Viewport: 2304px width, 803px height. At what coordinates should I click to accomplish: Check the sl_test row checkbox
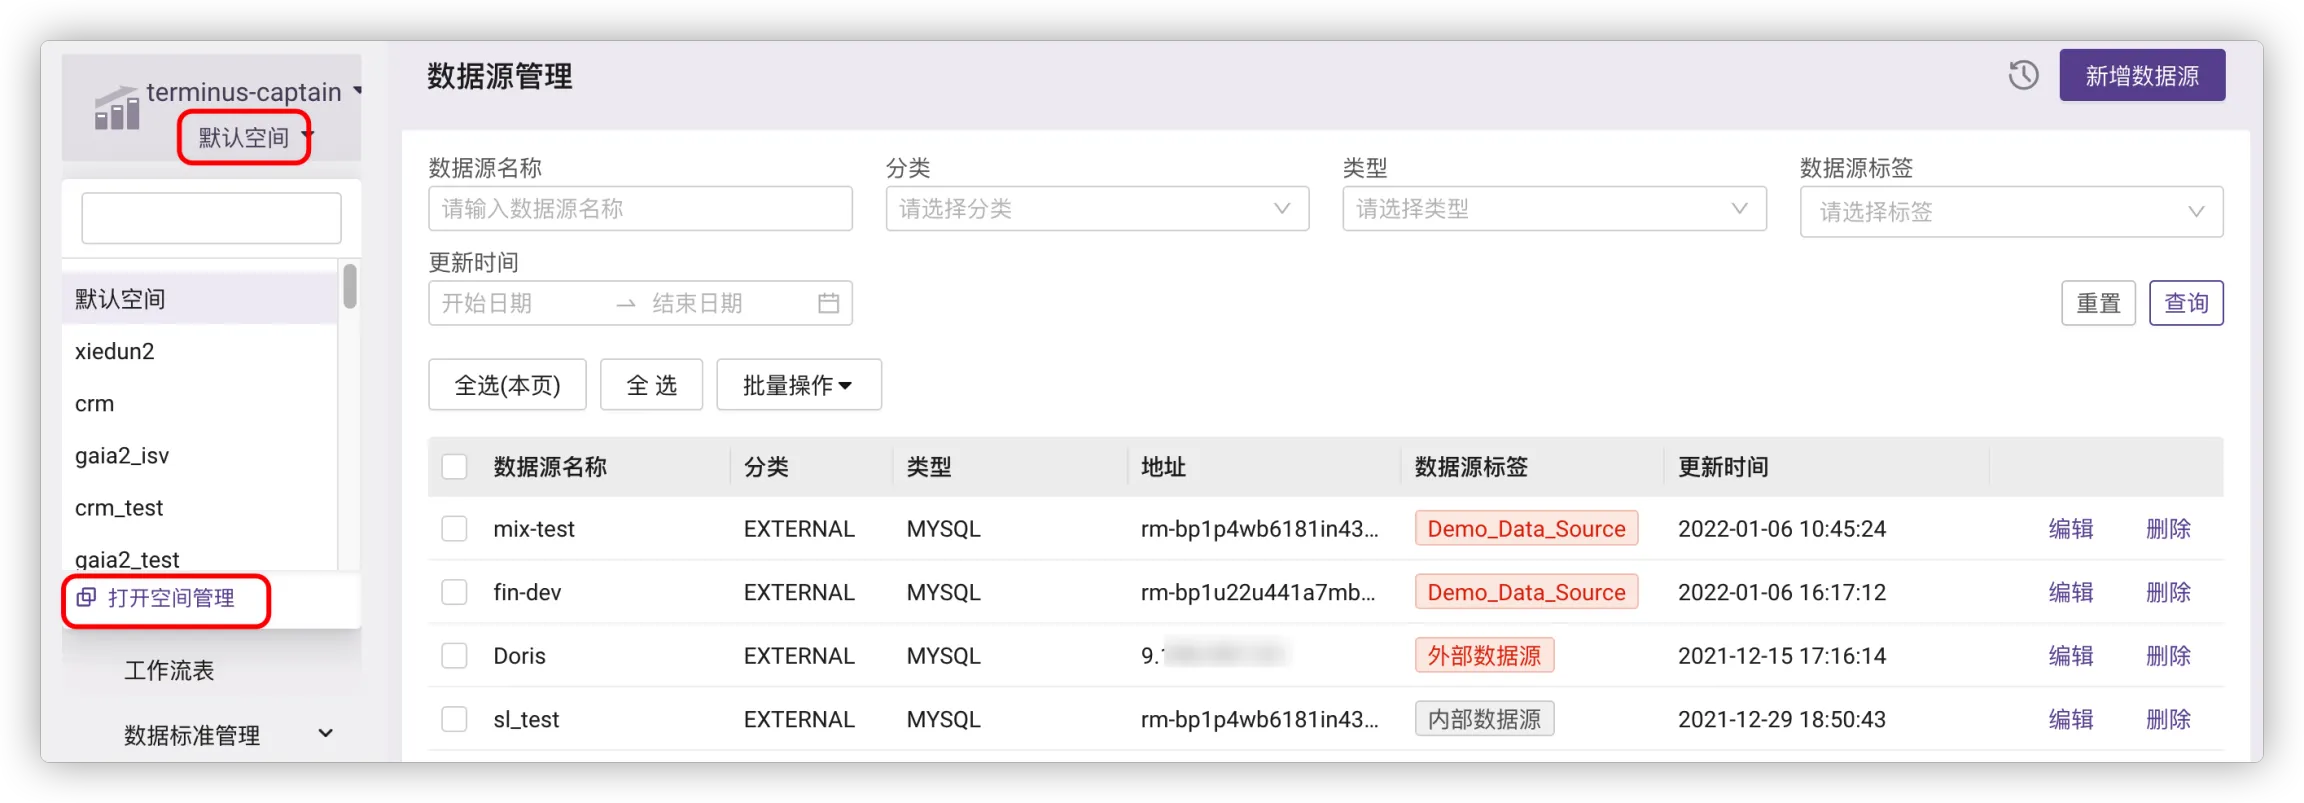click(x=454, y=719)
